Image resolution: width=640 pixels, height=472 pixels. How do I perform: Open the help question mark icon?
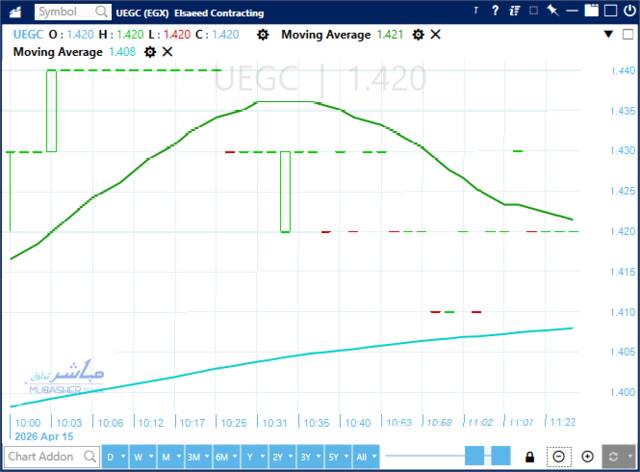pyautogui.click(x=495, y=11)
